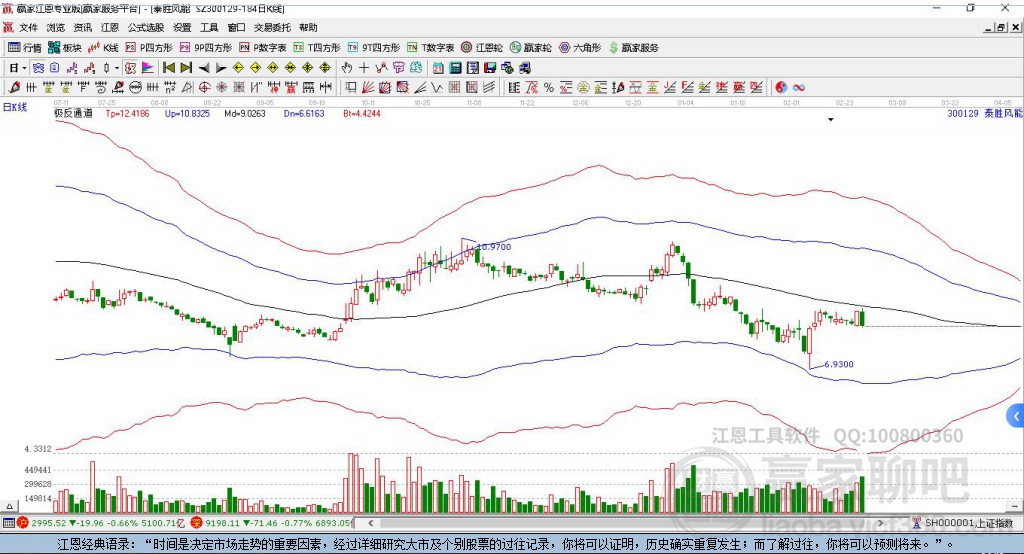1024x554 pixels.
Task: Select the red target circle tool
Action: click(x=204, y=88)
